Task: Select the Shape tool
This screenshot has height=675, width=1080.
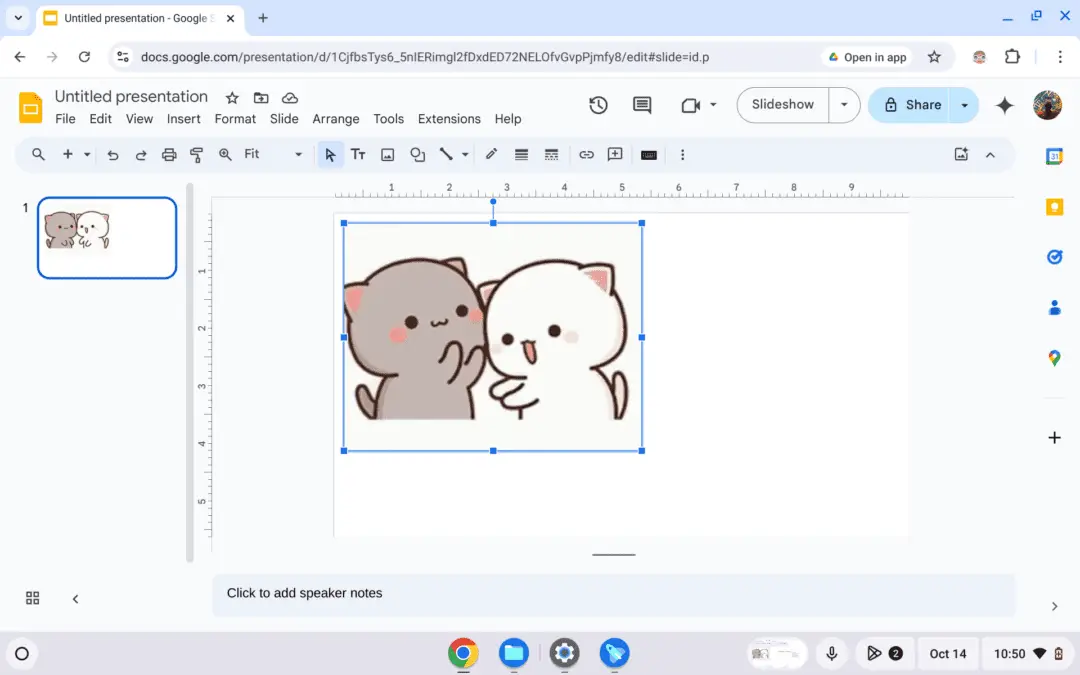Action: 416,154
